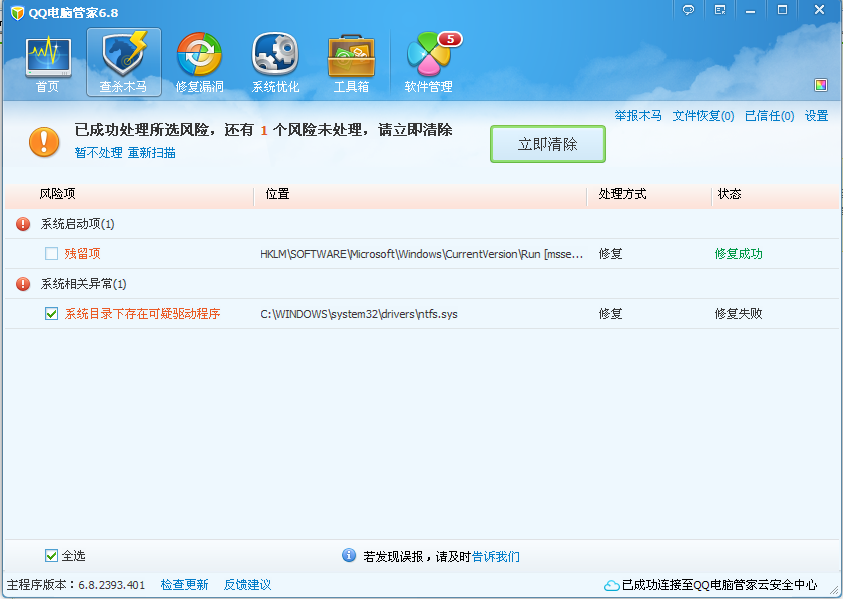Click the C:\WINDOWS\system32\drivers\ntfs.sys path

click(359, 314)
